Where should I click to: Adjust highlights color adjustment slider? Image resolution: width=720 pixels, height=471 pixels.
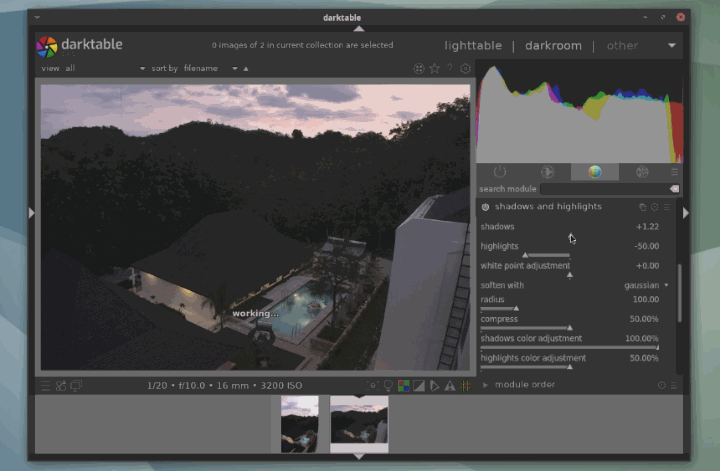(570, 367)
